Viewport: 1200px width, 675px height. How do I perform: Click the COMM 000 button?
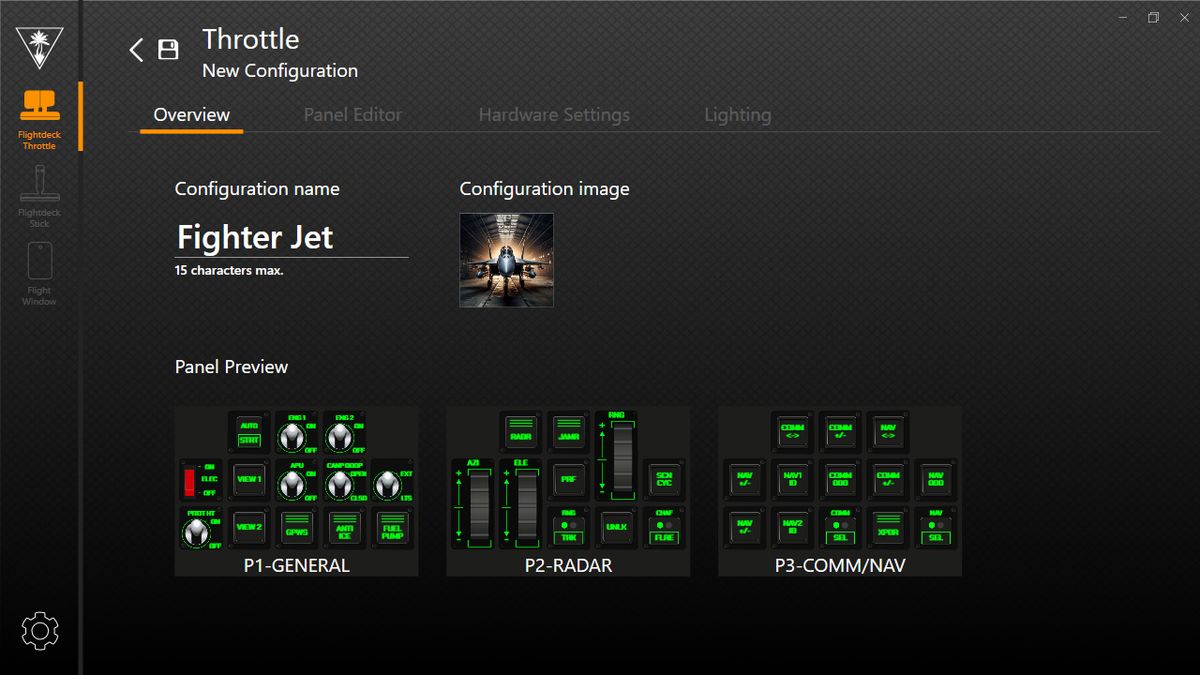(x=840, y=480)
